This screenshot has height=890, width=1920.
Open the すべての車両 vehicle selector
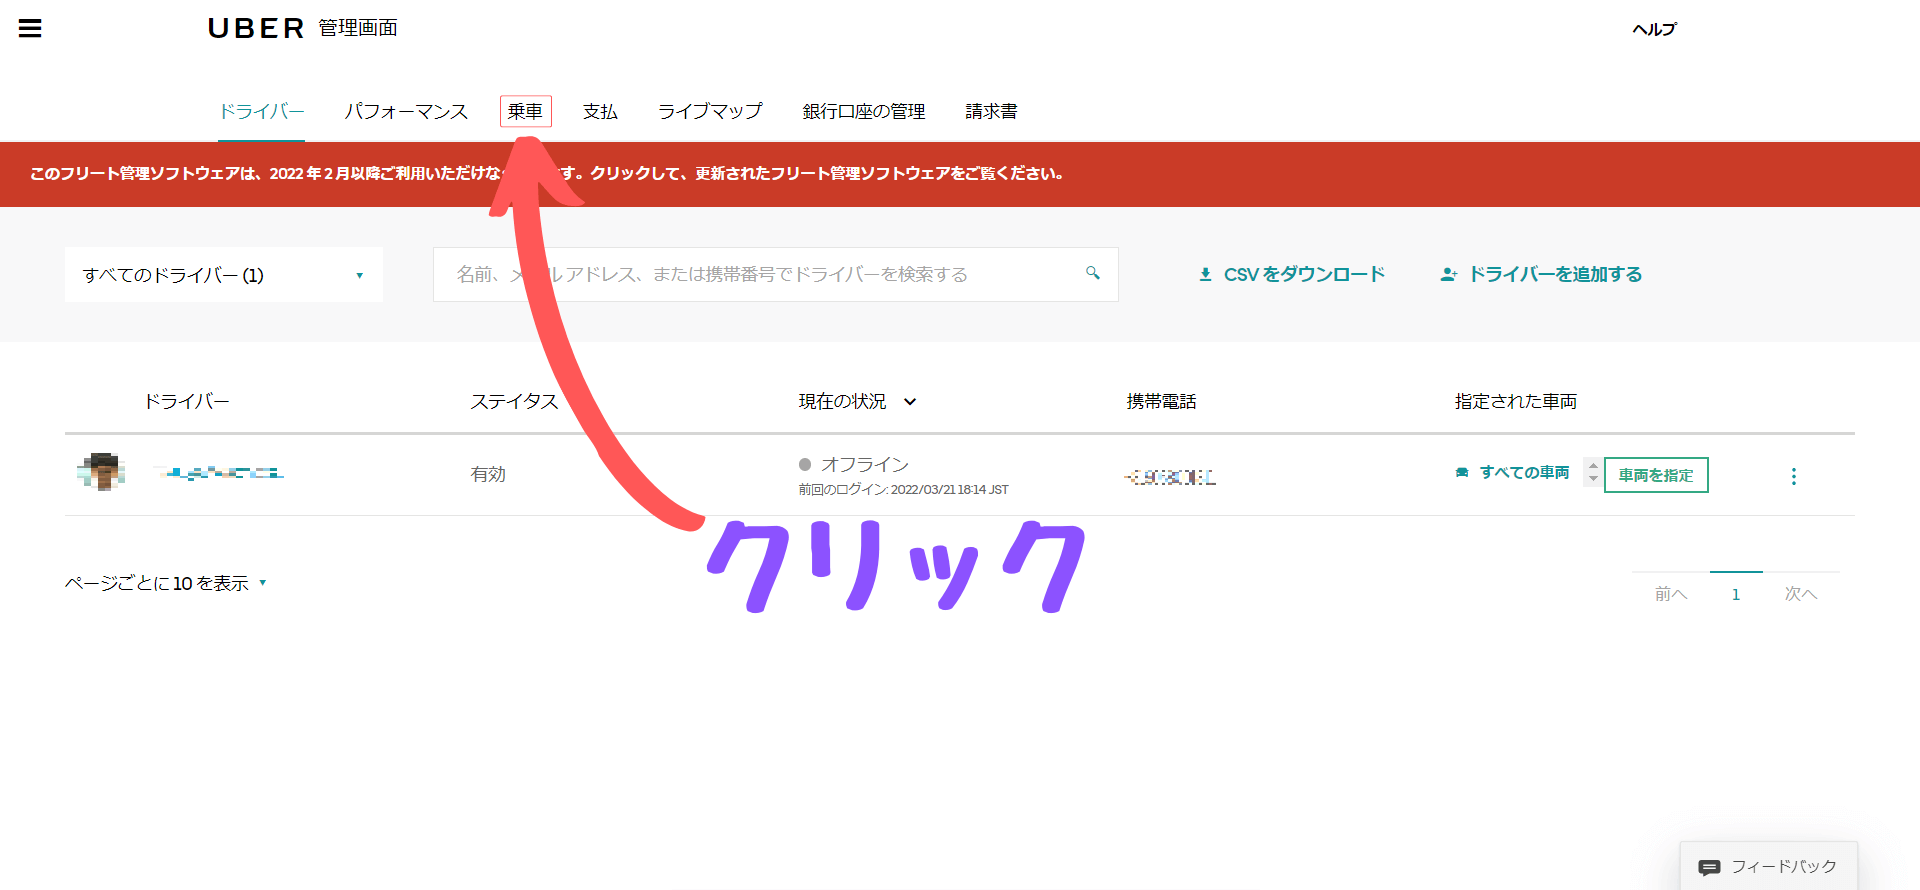coord(1524,472)
